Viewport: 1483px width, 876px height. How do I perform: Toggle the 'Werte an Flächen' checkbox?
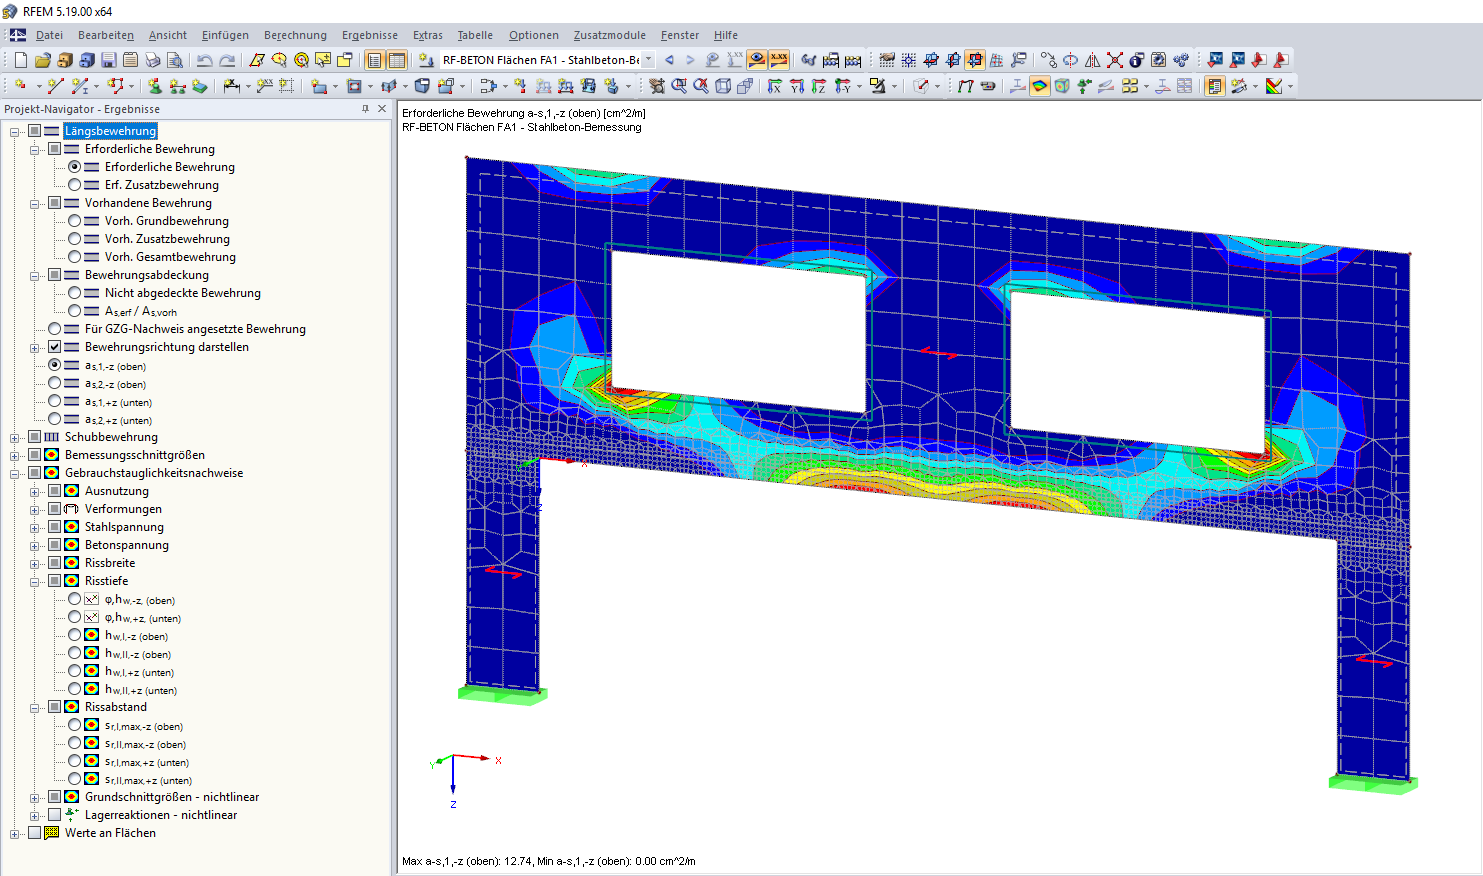click(35, 833)
